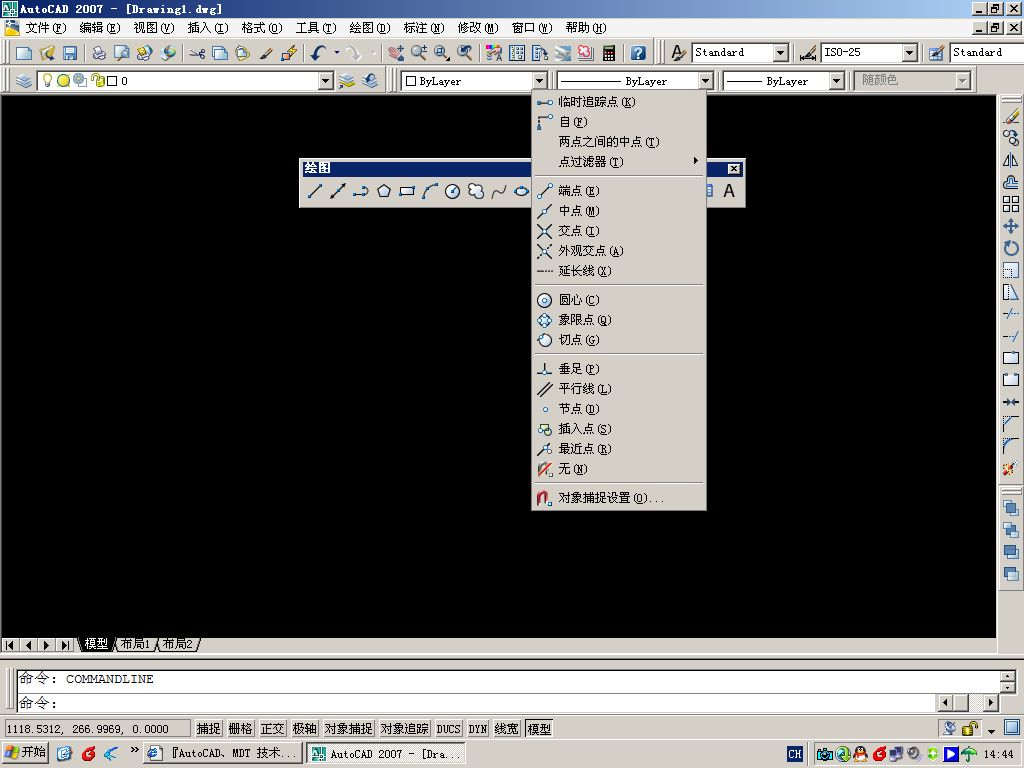The height and width of the screenshot is (768, 1024).
Task: Click the Undo arrow icon
Action: pos(319,53)
